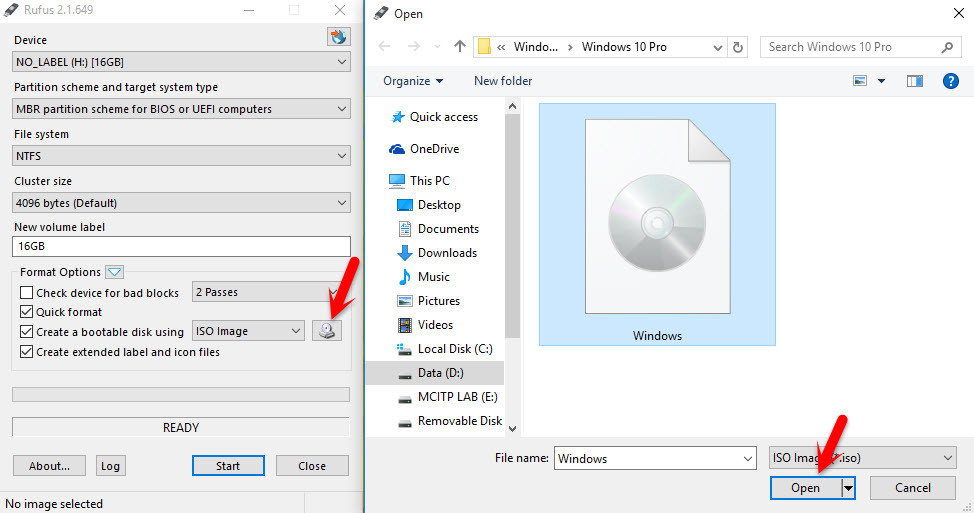Toggle Create a bootable disk using checkbox

27,332
